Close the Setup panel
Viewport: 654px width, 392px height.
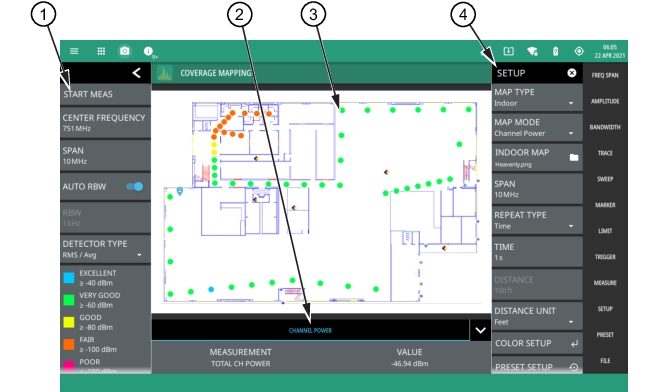tap(571, 73)
